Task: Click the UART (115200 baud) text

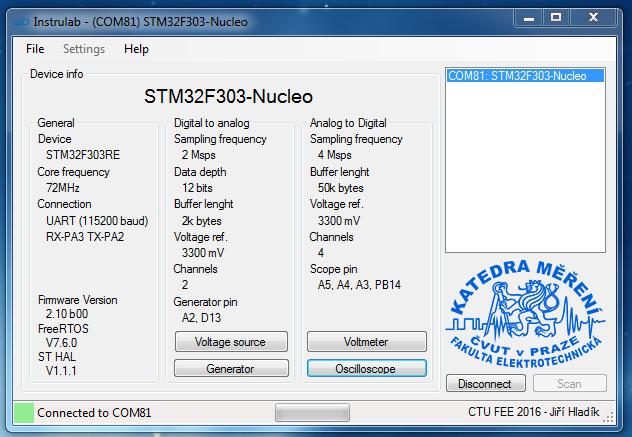Action: [x=97, y=221]
